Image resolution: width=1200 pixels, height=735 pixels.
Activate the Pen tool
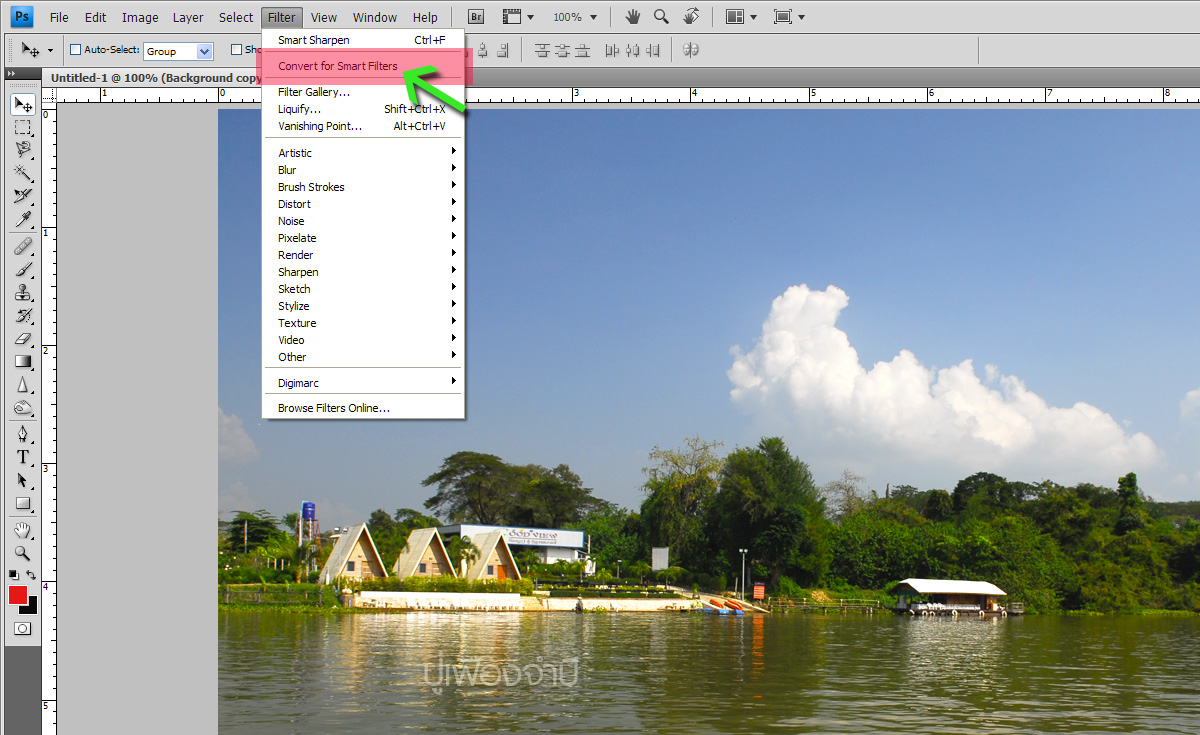pyautogui.click(x=22, y=433)
